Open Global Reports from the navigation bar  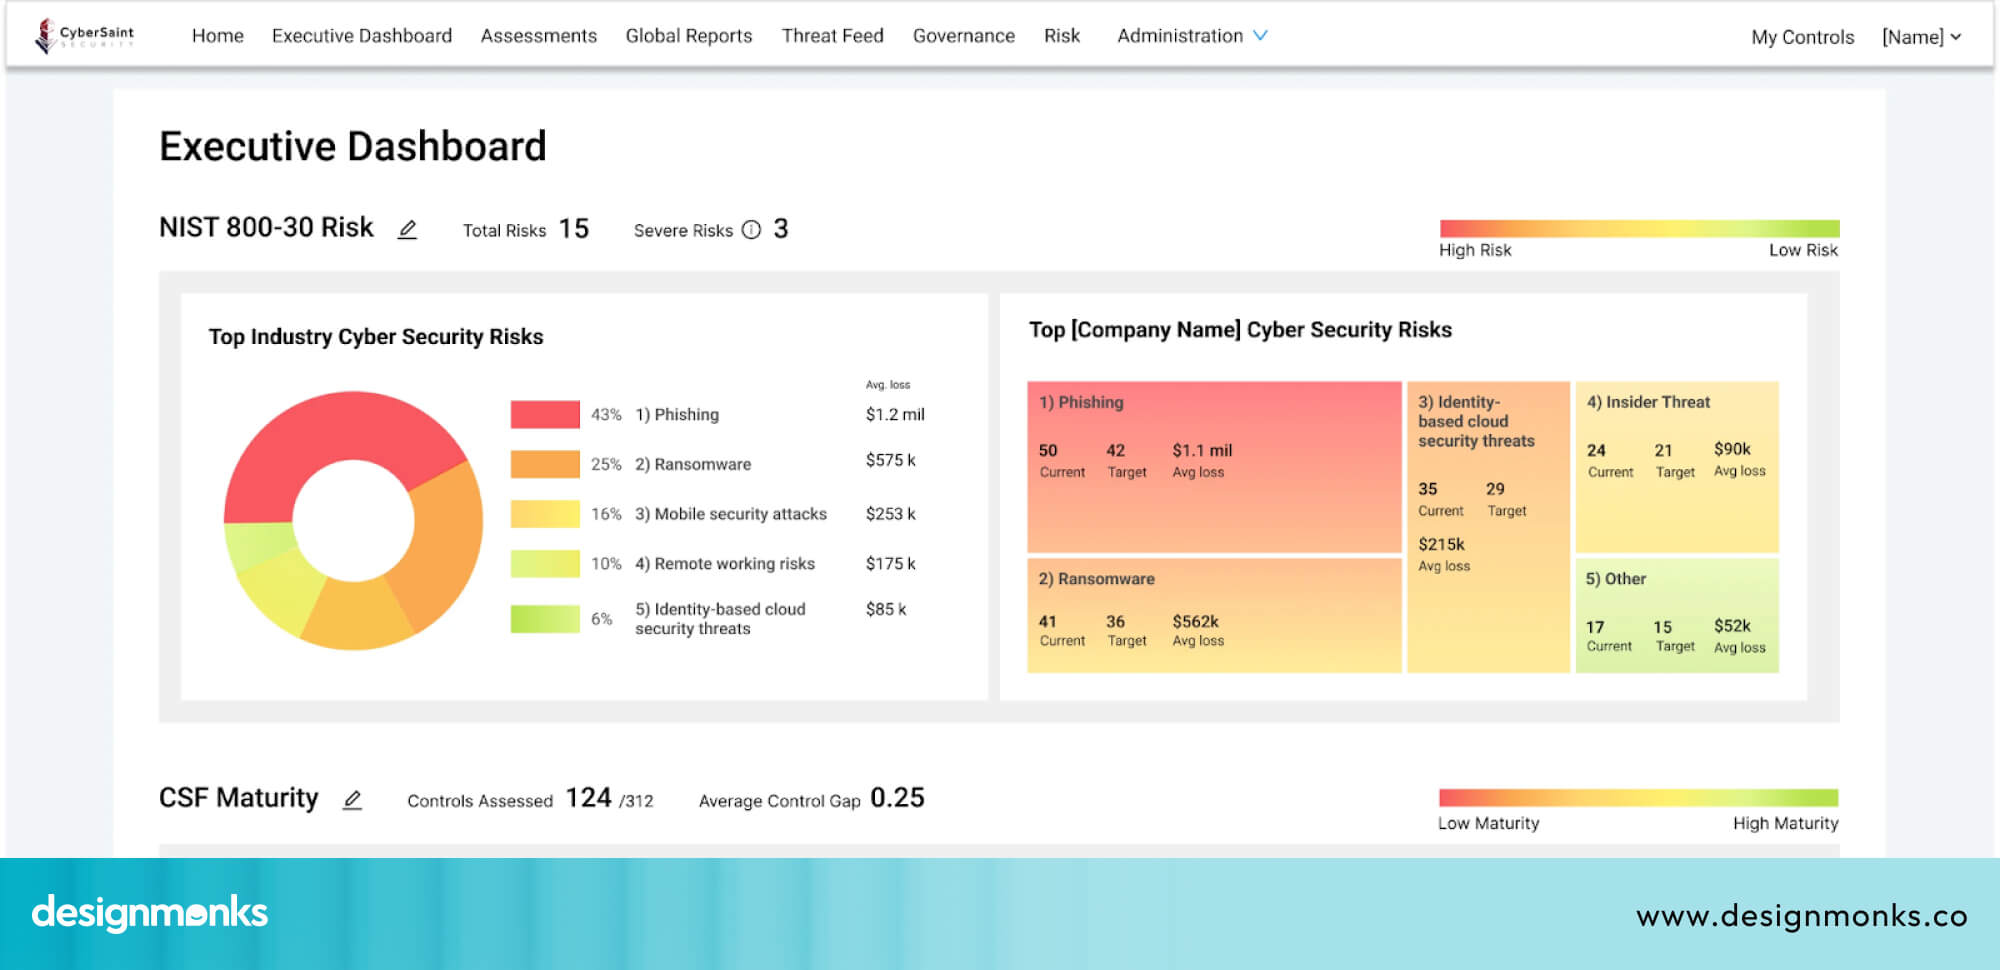(688, 35)
